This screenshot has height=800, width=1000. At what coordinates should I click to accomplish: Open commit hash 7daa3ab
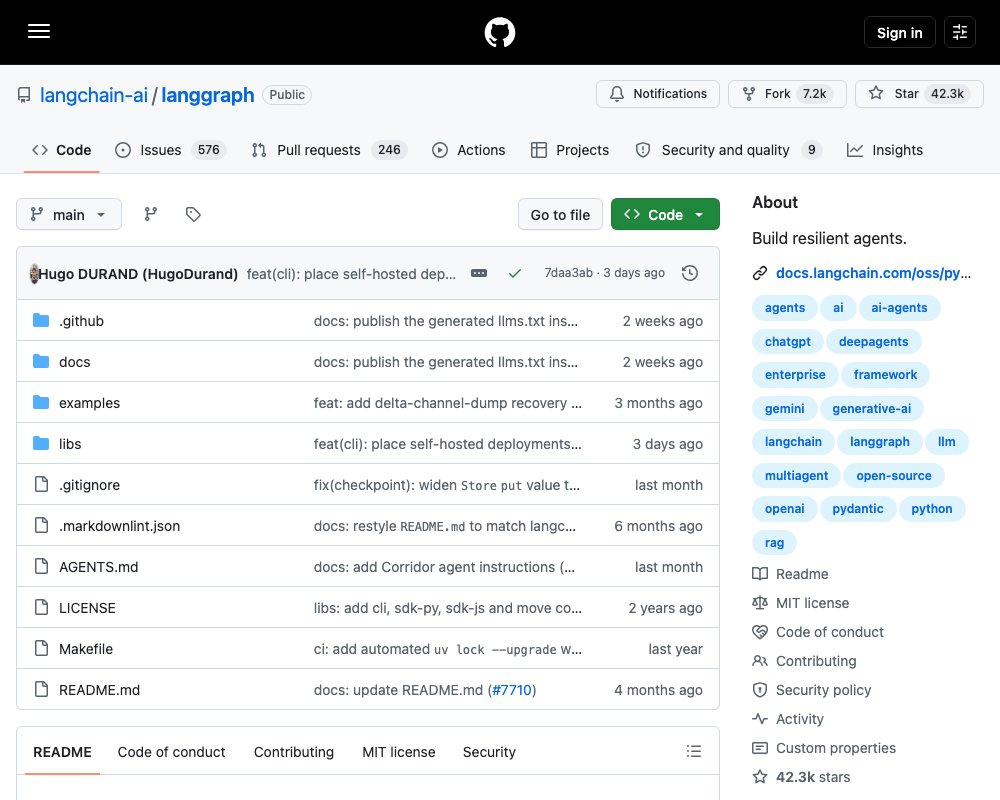click(568, 273)
